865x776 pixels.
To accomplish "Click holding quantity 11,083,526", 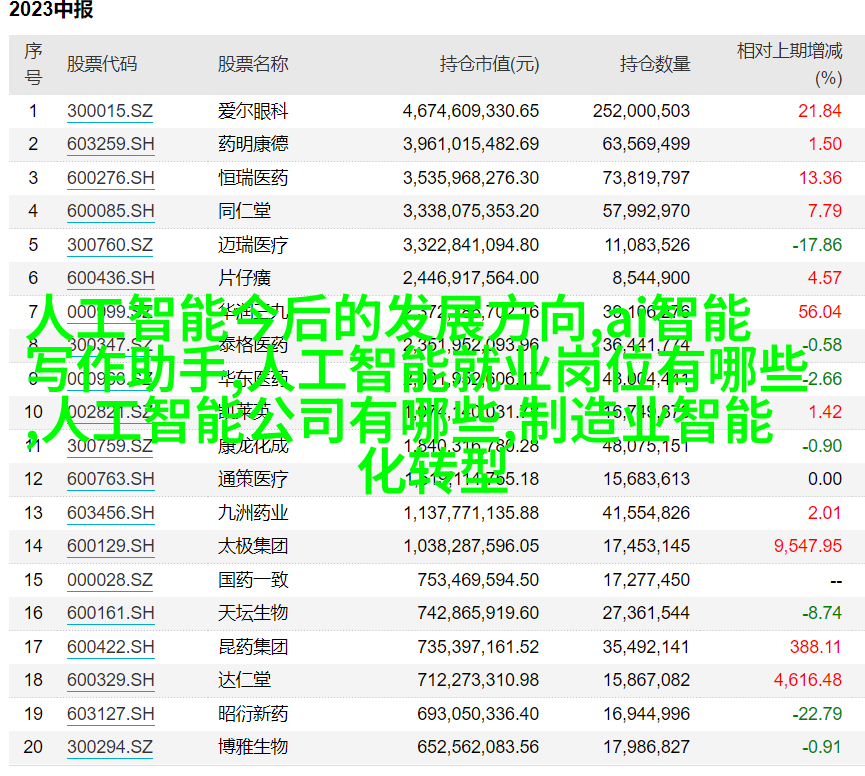I will pyautogui.click(x=647, y=245).
